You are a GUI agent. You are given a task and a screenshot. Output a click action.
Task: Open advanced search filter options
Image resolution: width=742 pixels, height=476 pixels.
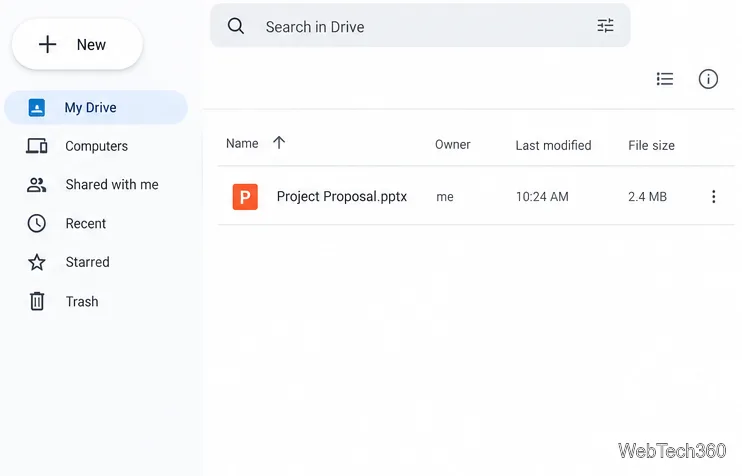click(x=605, y=26)
